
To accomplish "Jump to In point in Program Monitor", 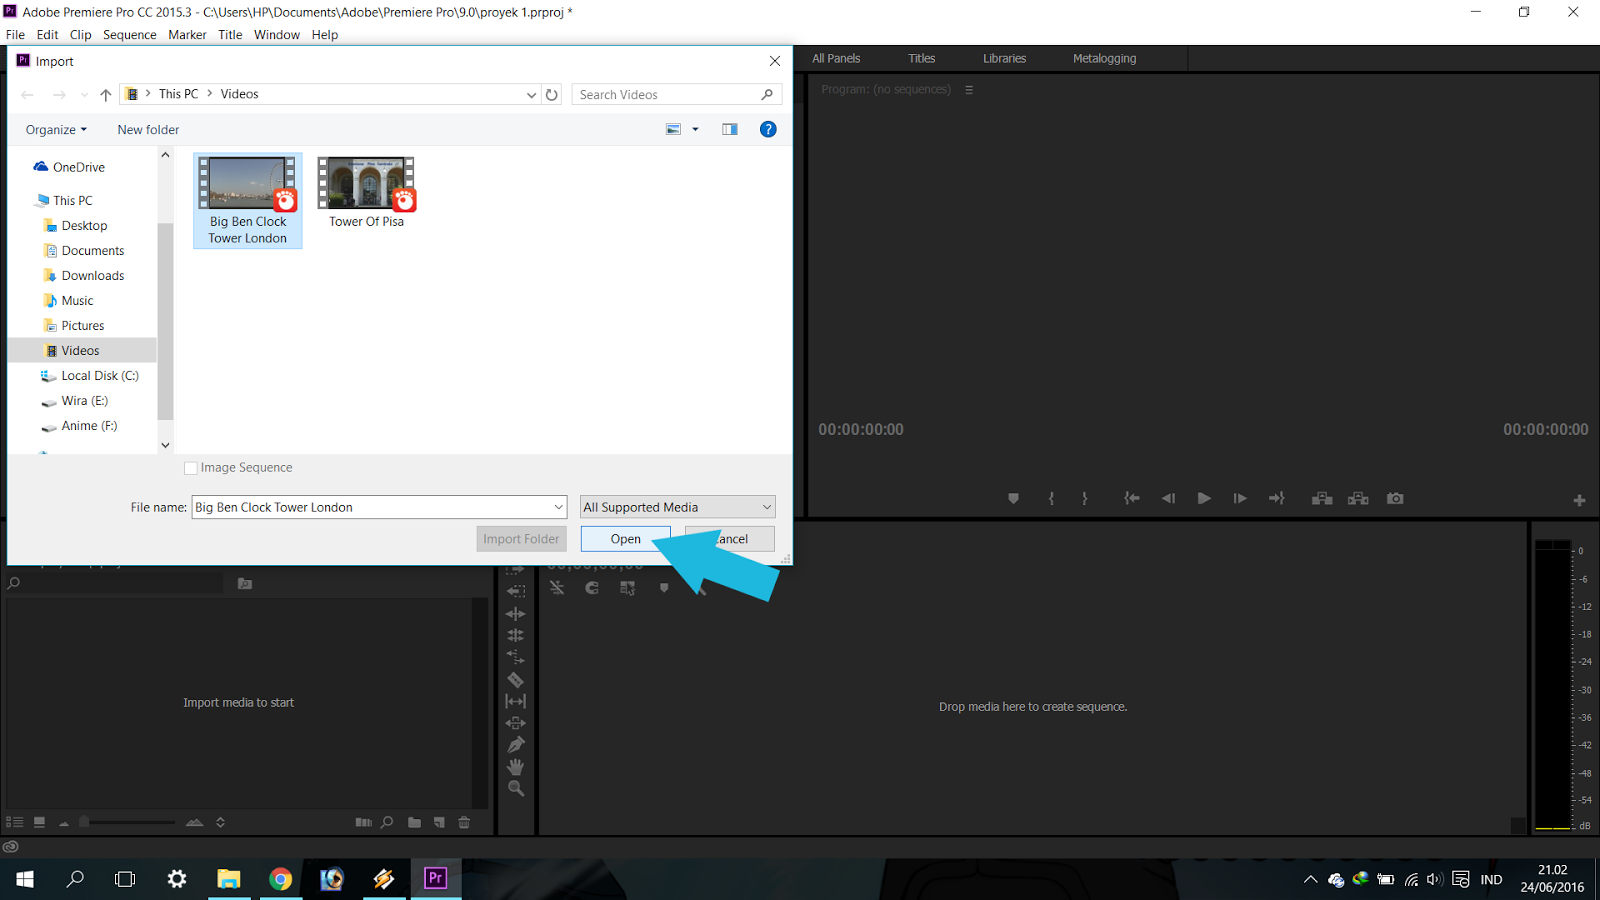I will (x=1131, y=498).
